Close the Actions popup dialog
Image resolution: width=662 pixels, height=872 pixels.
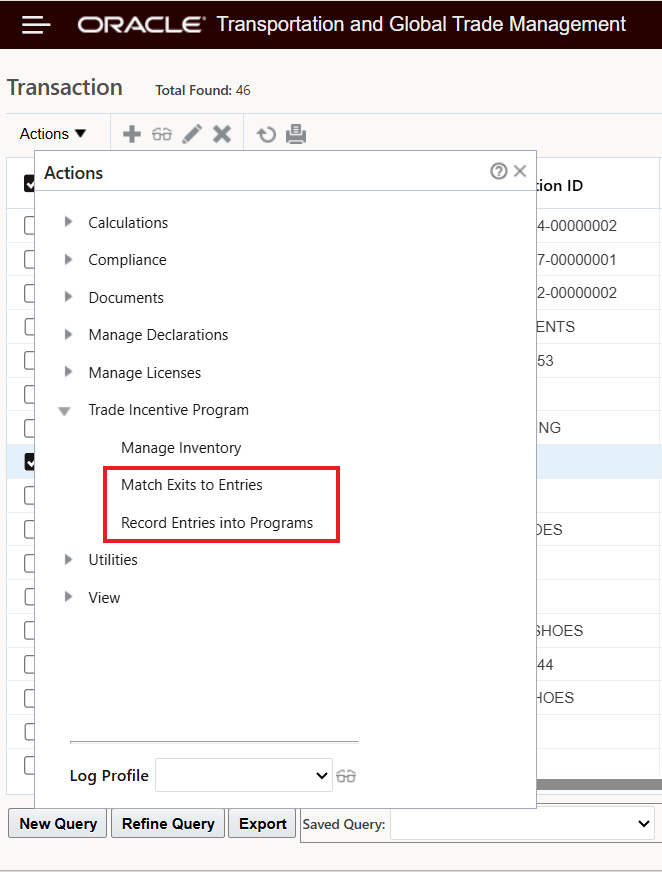pos(520,171)
